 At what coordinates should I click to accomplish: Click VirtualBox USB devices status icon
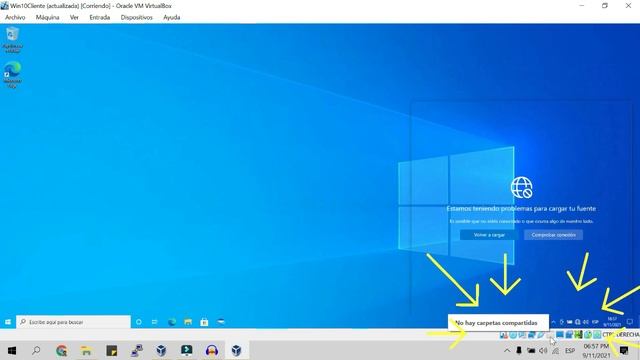541,335
